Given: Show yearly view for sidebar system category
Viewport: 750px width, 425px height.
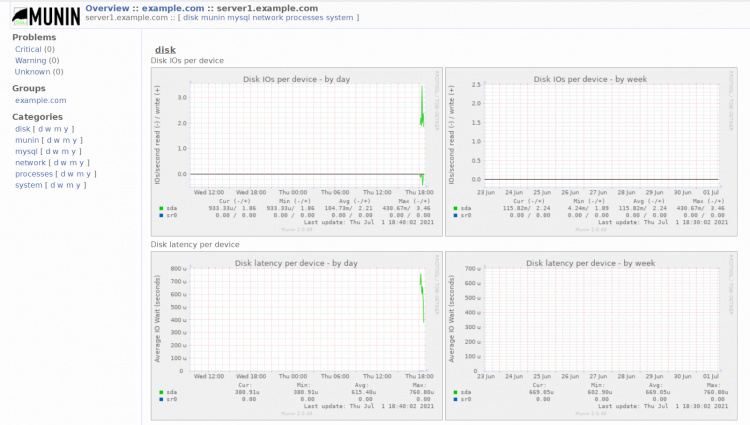Looking at the screenshot, I should point(79,185).
